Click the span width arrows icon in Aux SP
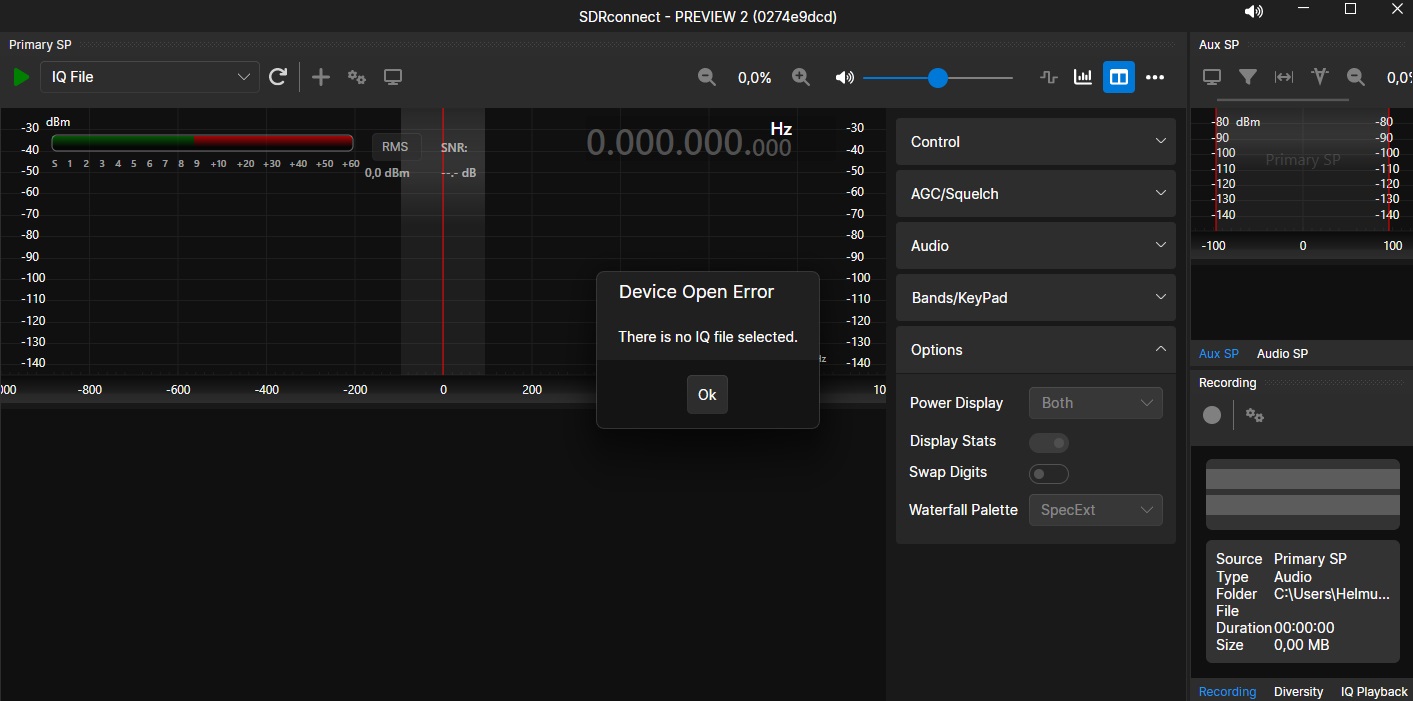The height and width of the screenshot is (701, 1413). pyautogui.click(x=1284, y=77)
